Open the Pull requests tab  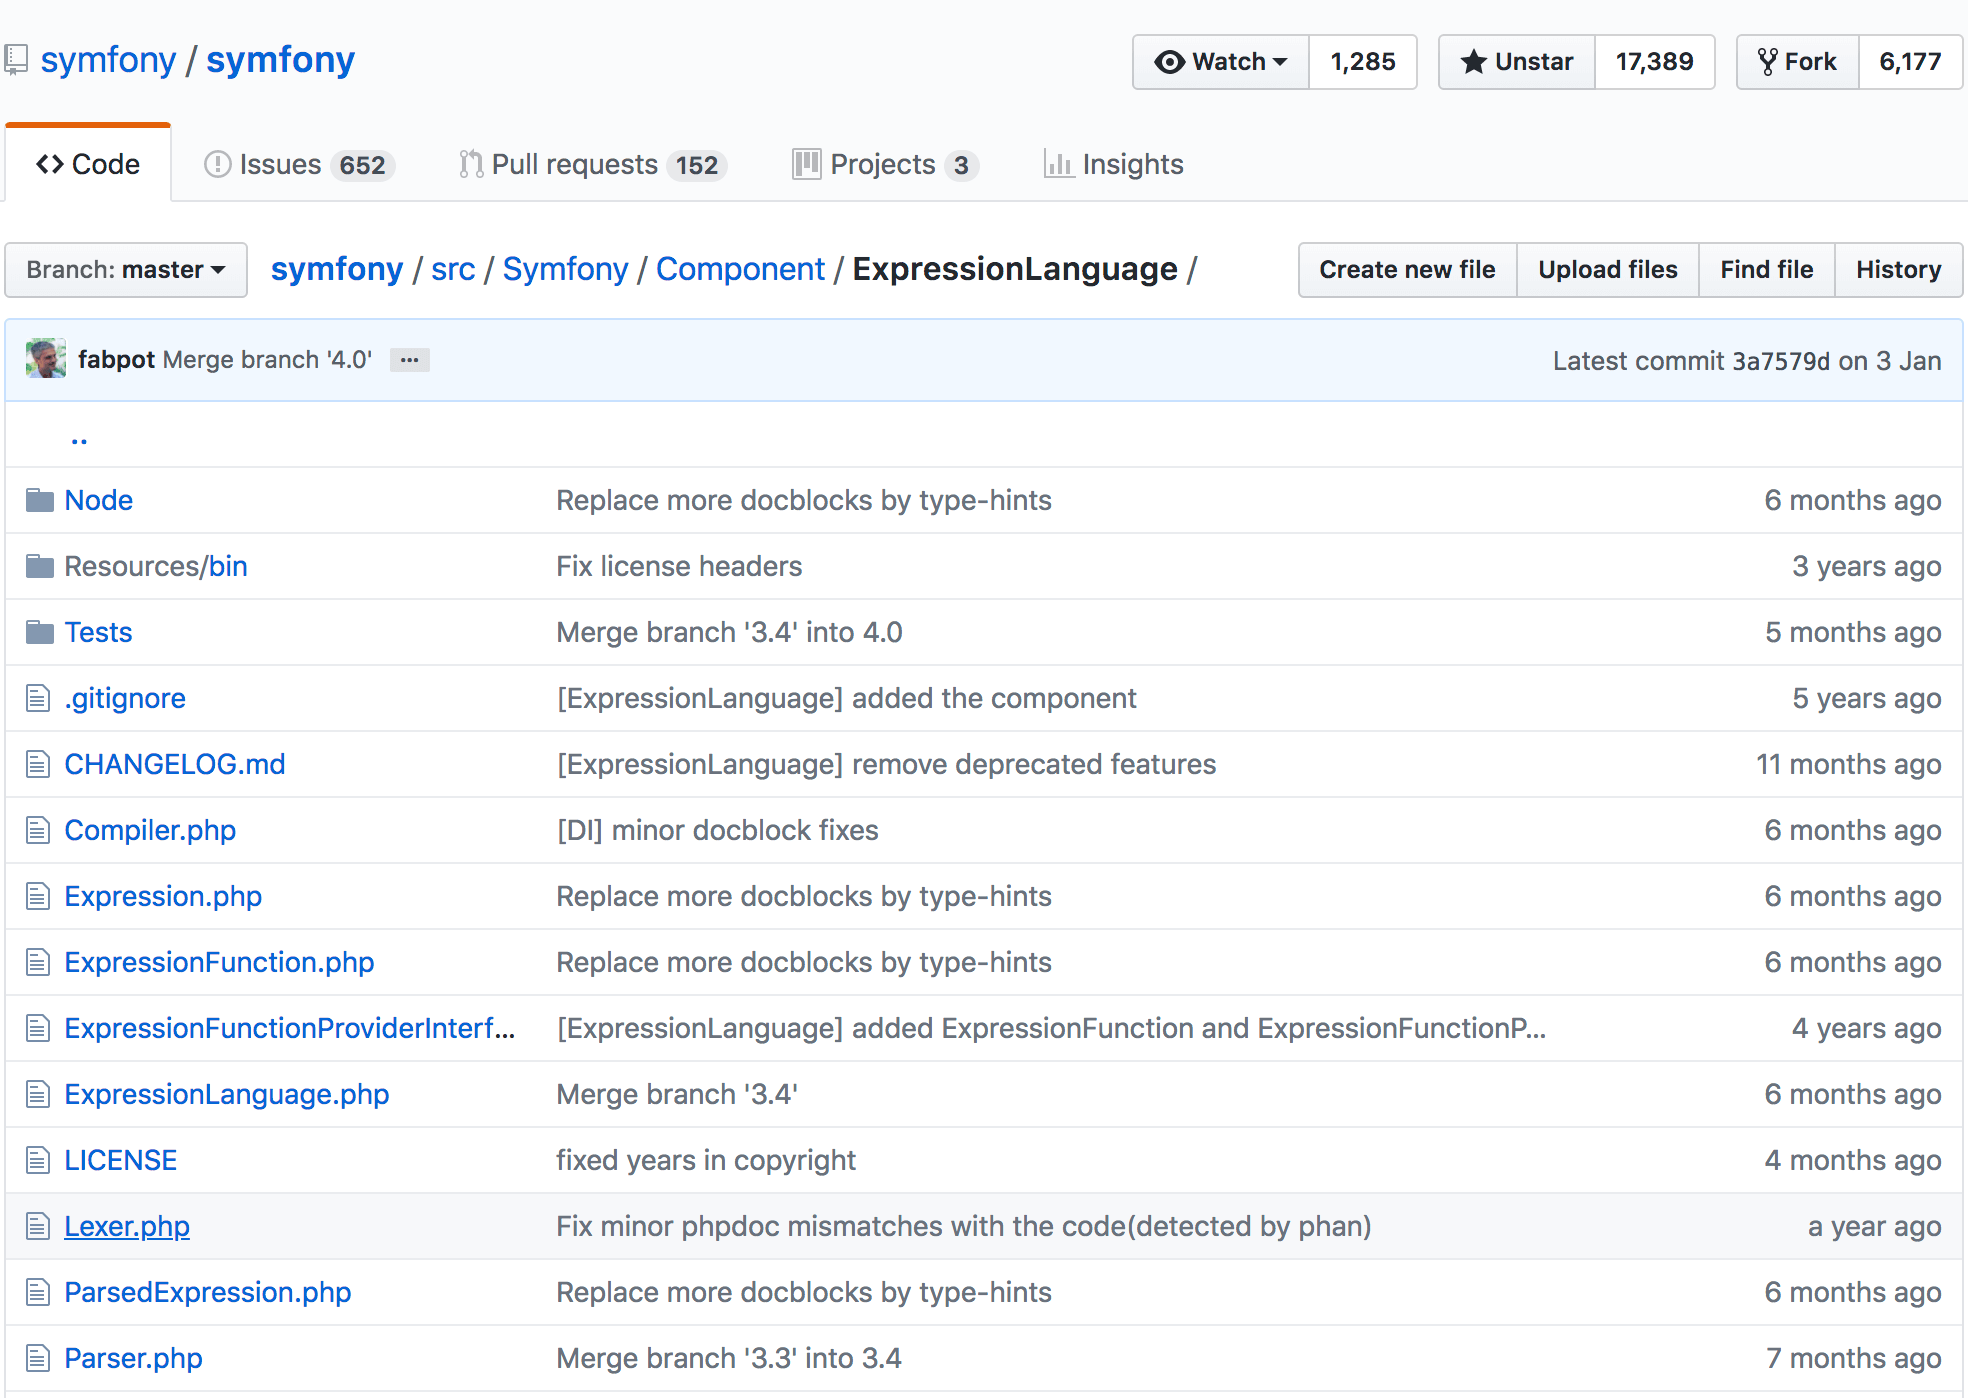pyautogui.click(x=592, y=164)
